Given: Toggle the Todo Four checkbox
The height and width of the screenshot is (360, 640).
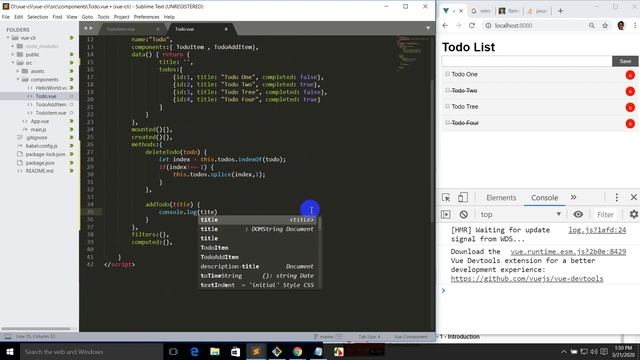Looking at the screenshot, I should [447, 122].
